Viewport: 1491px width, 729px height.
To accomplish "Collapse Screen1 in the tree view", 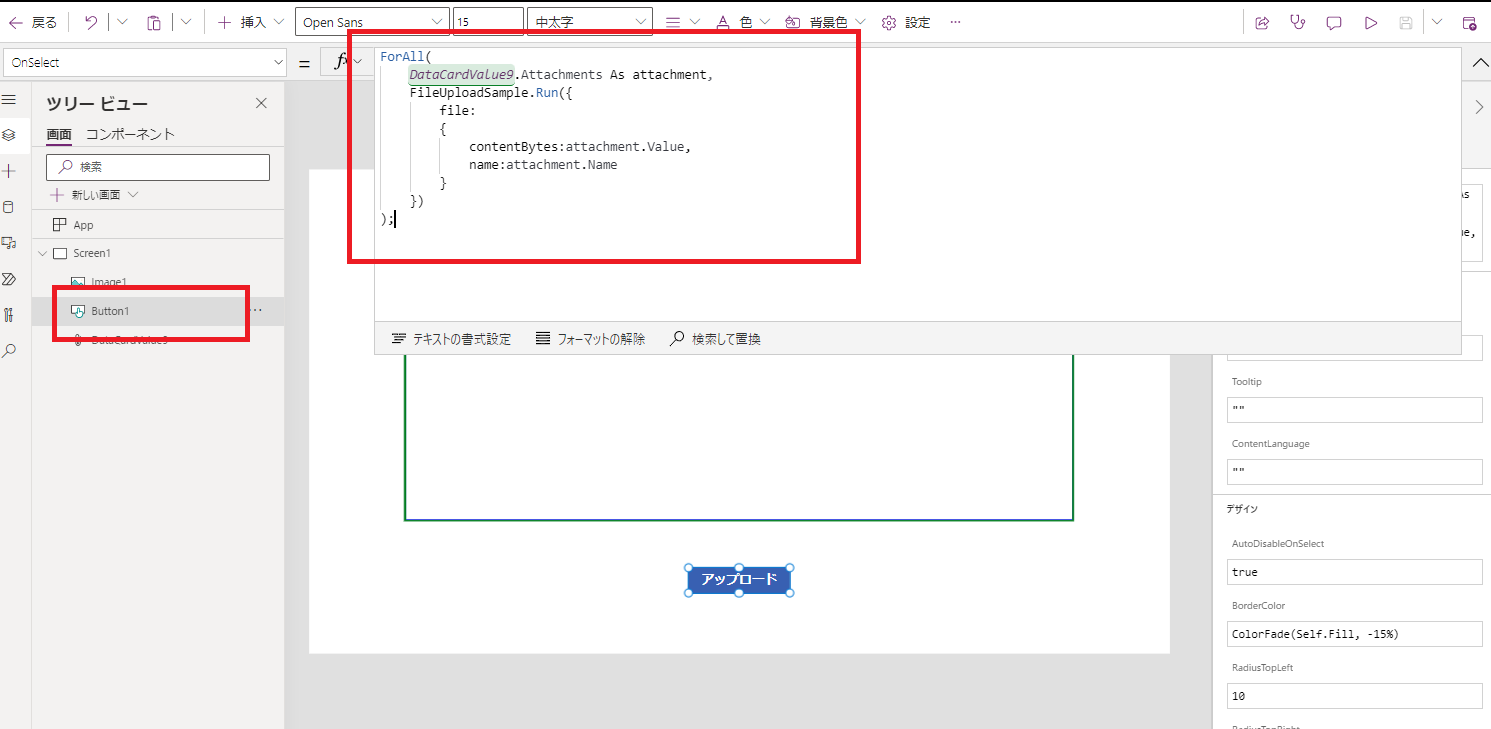I will [x=42, y=253].
